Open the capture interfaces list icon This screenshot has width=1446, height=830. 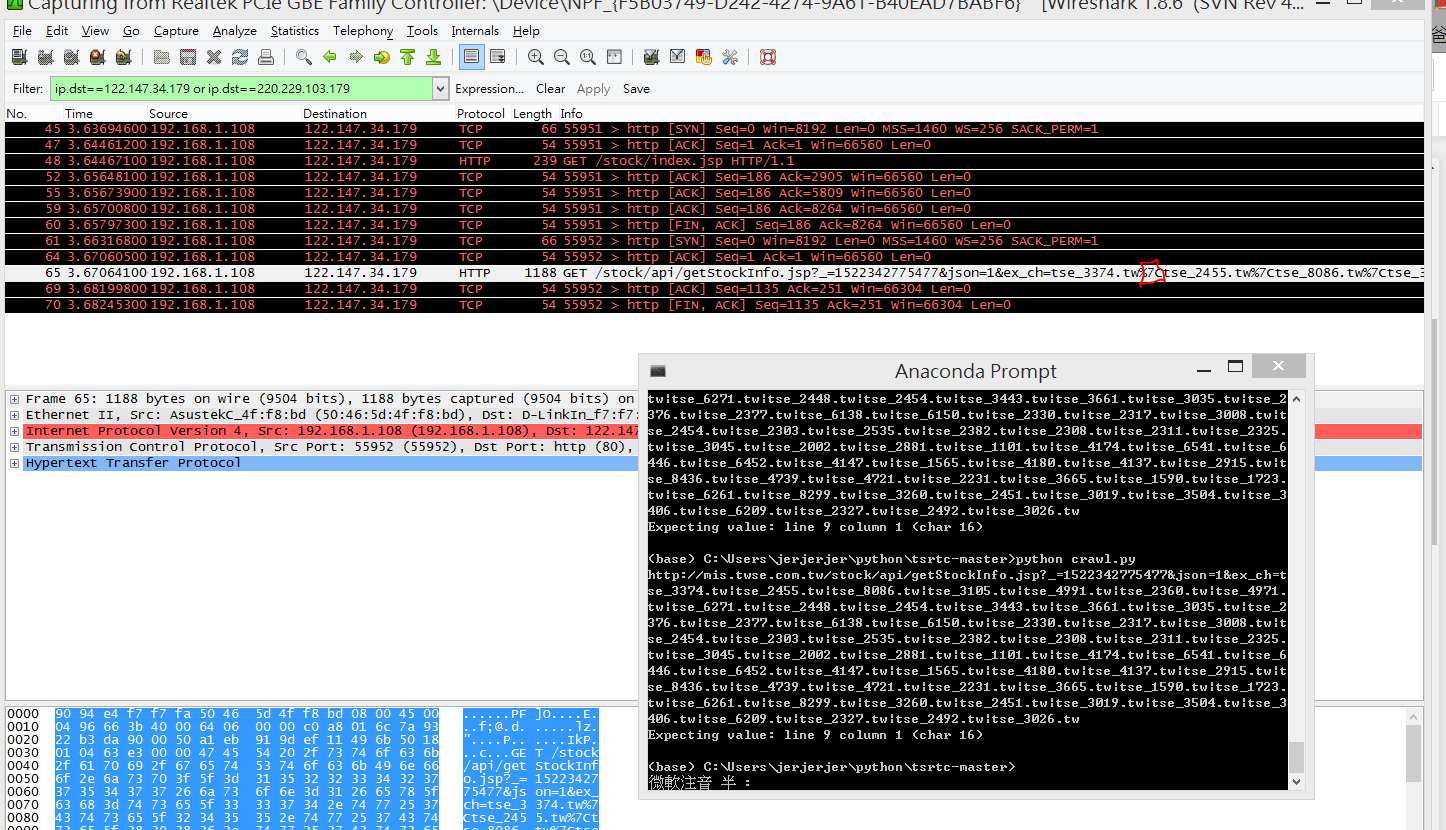point(18,57)
